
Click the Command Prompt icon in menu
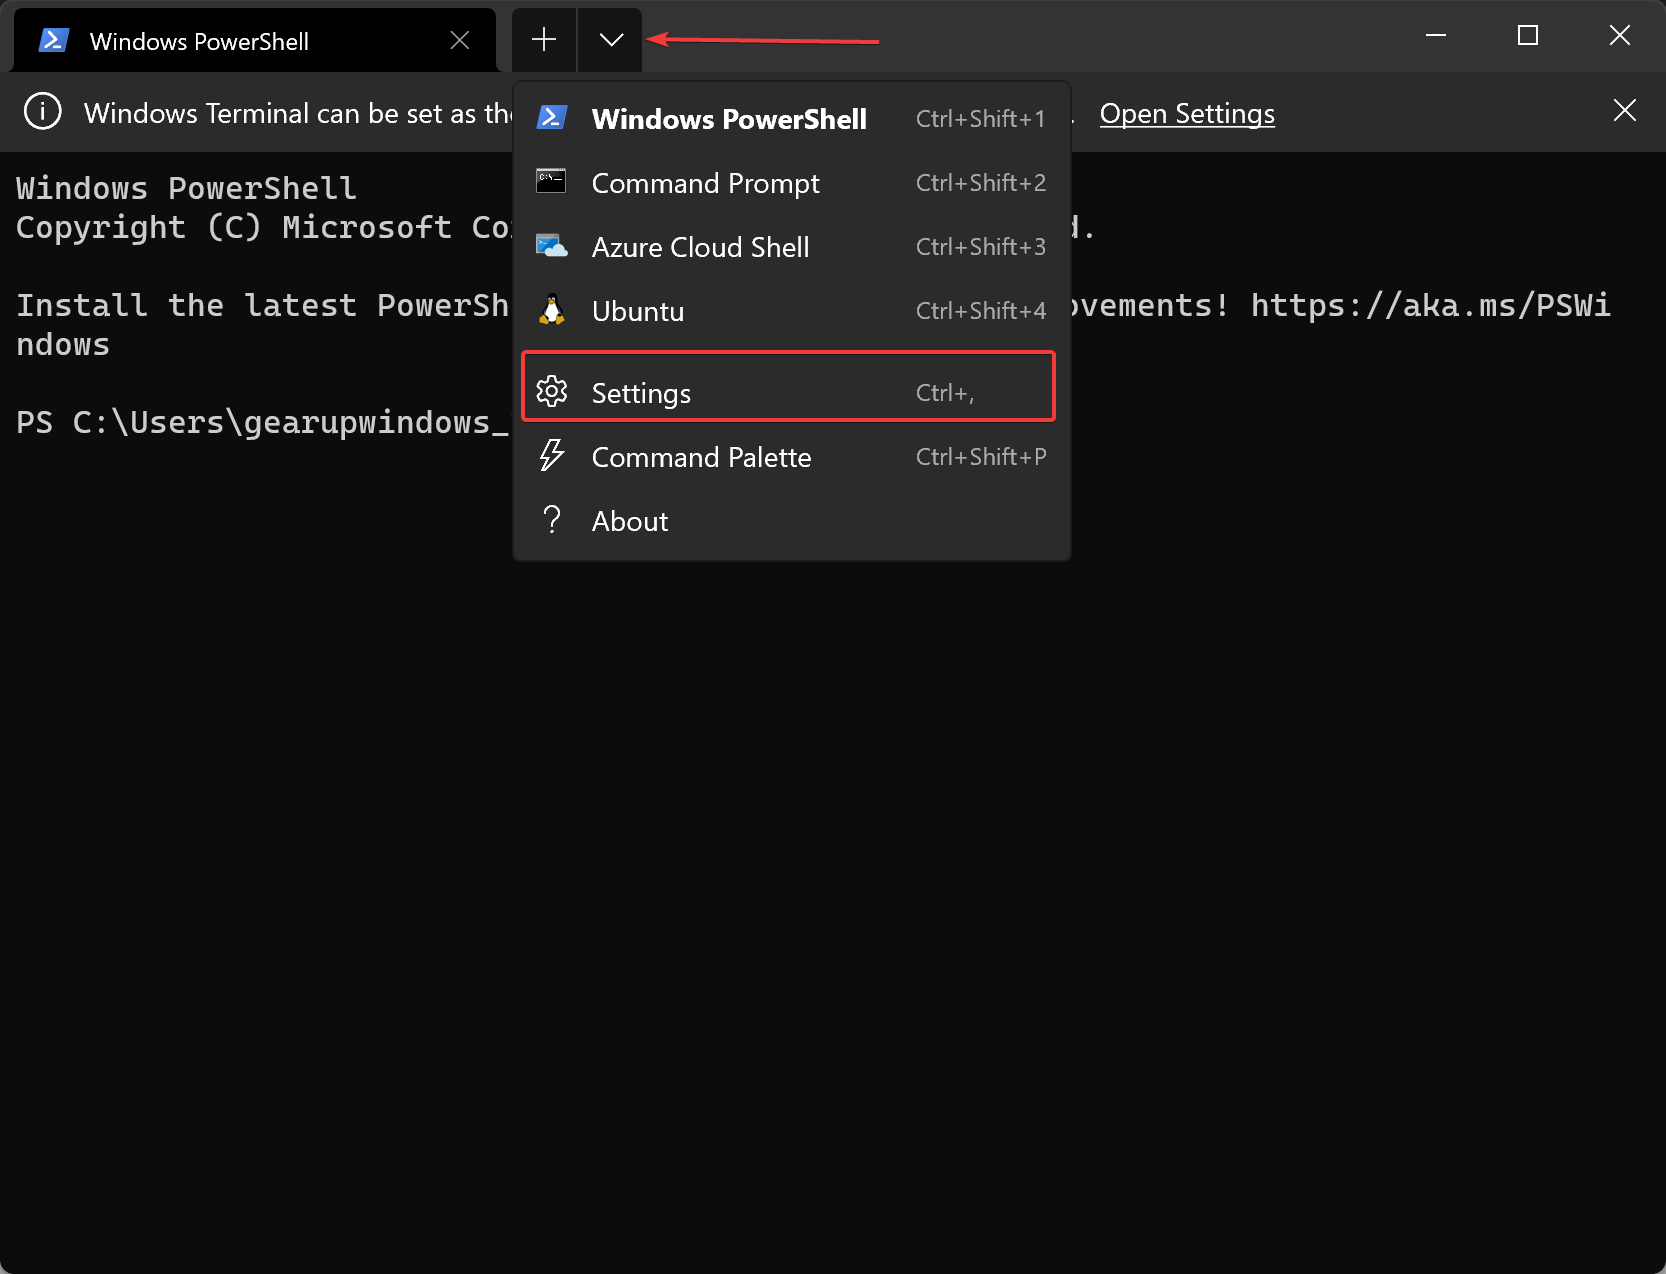point(551,181)
